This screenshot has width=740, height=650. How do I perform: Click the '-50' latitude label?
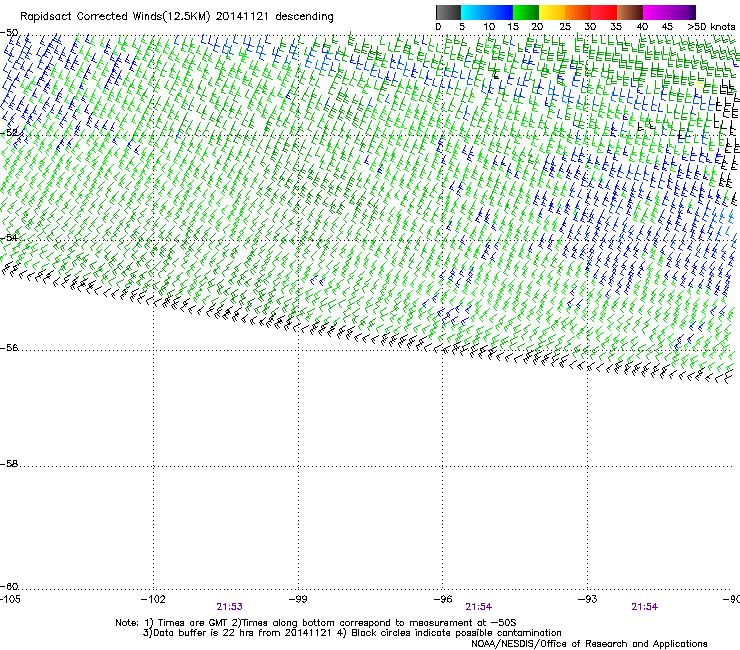pyautogui.click(x=9, y=33)
